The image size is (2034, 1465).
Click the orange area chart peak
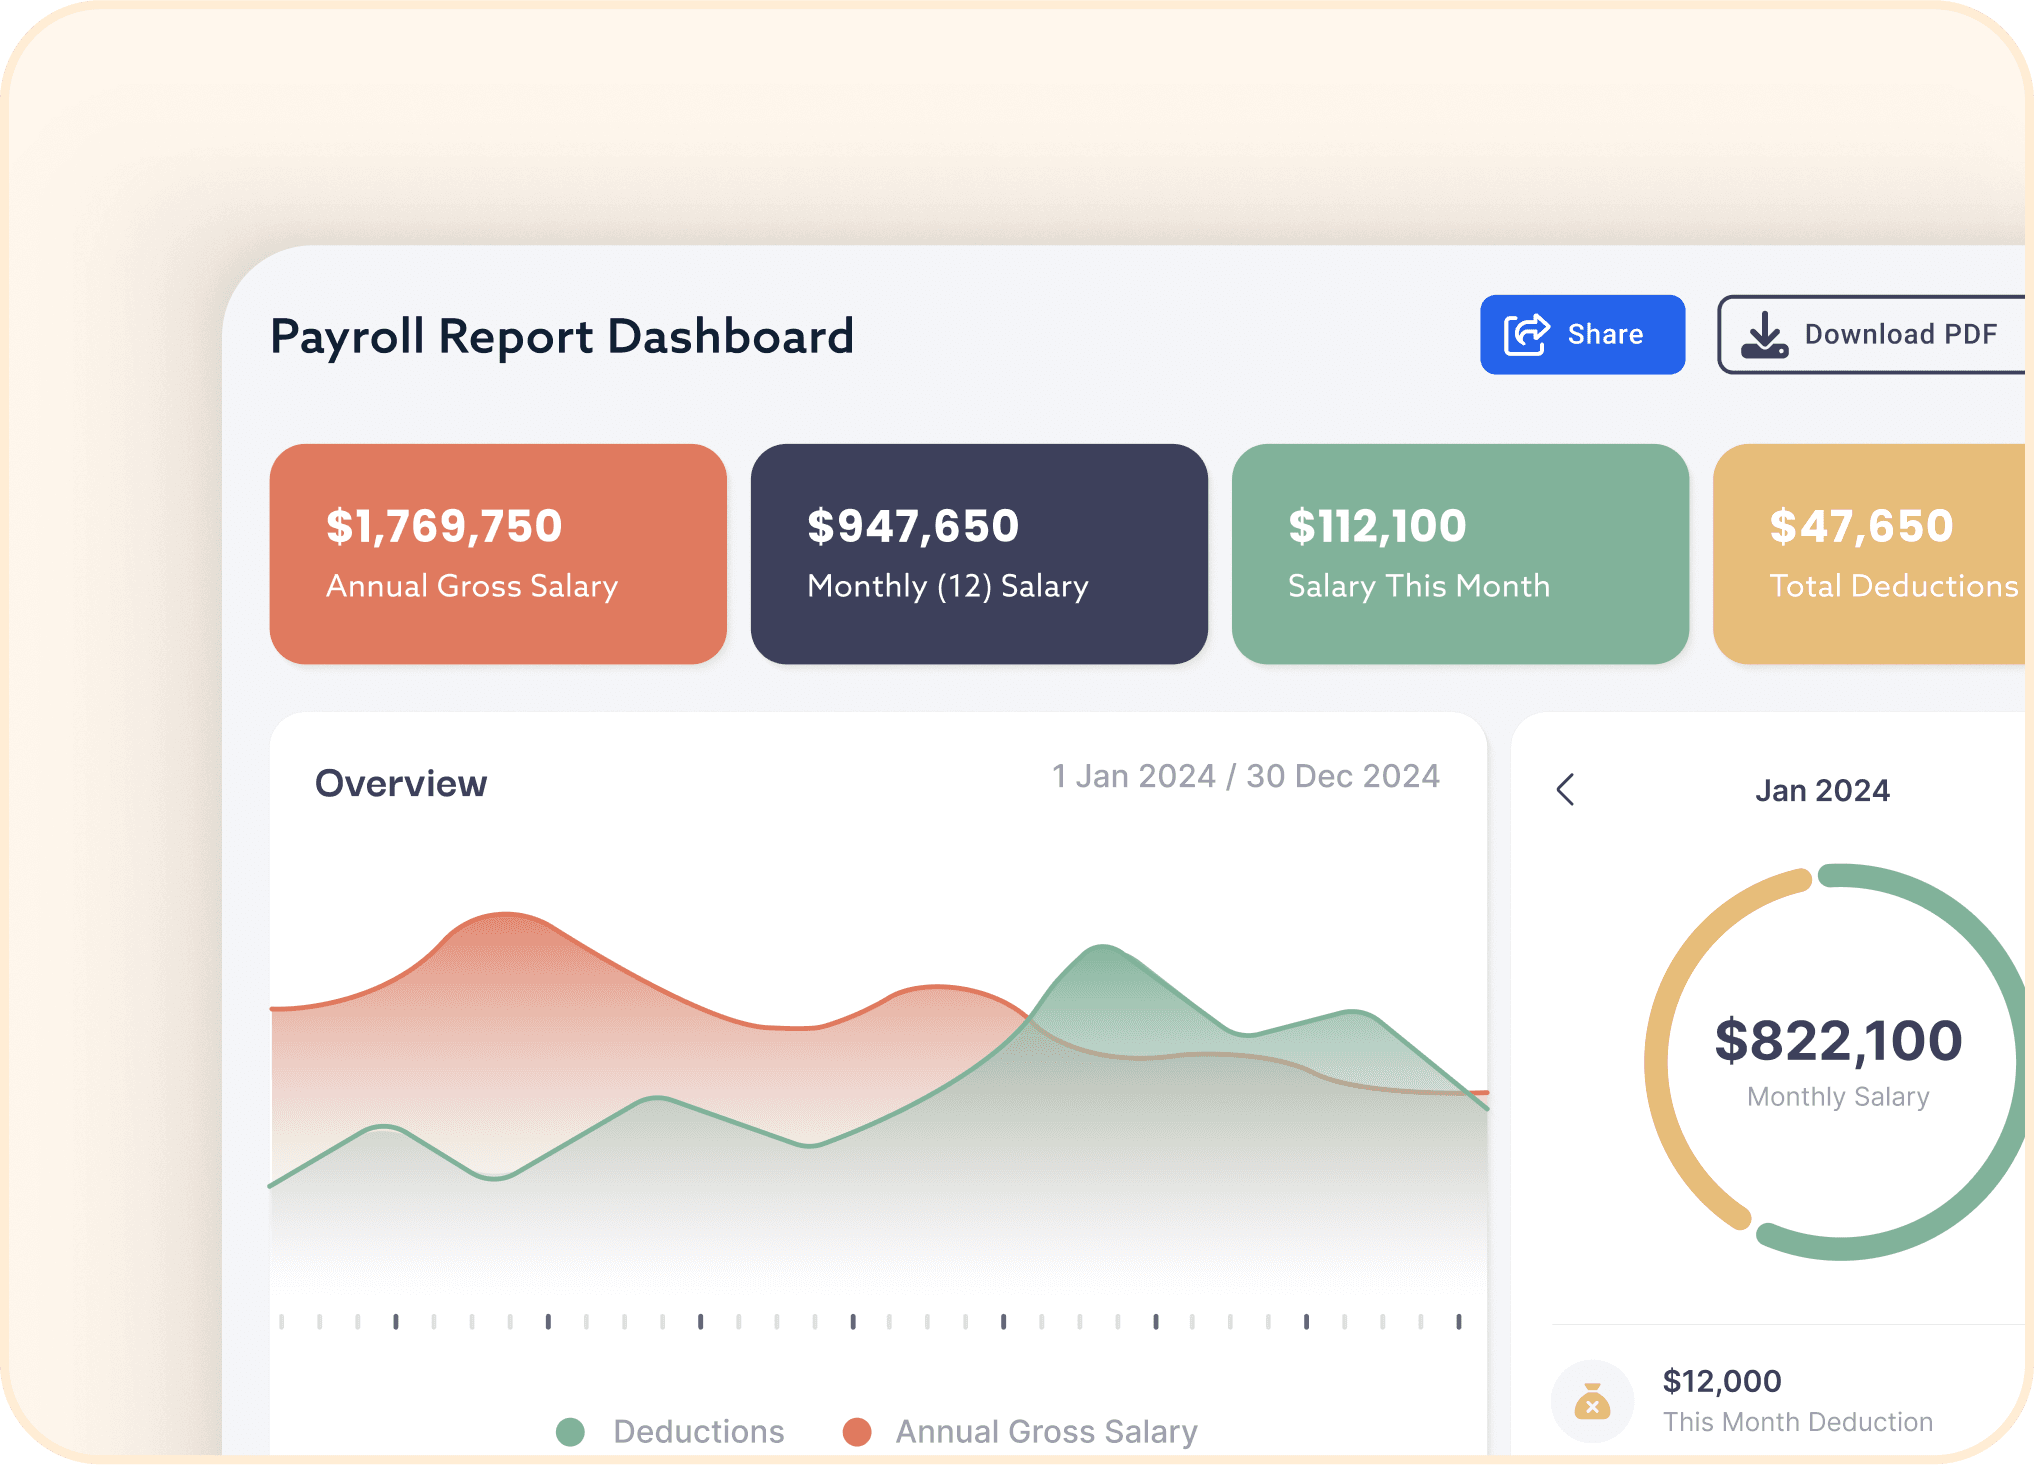pyautogui.click(x=506, y=914)
